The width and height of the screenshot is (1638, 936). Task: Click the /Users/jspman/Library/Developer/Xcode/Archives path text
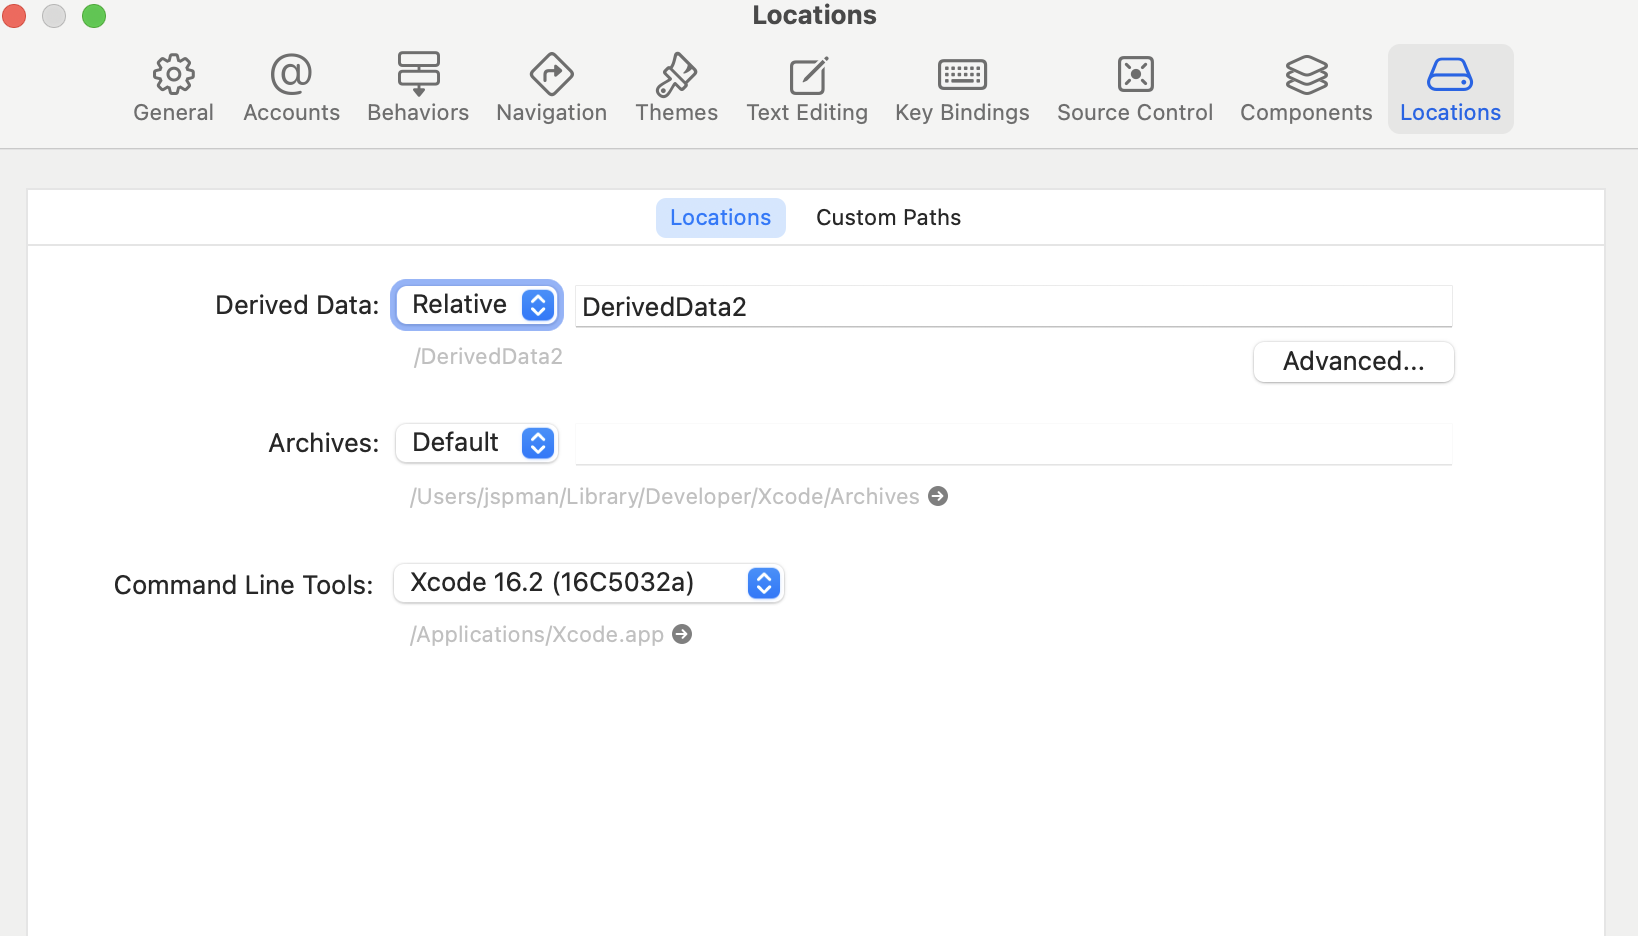point(664,497)
